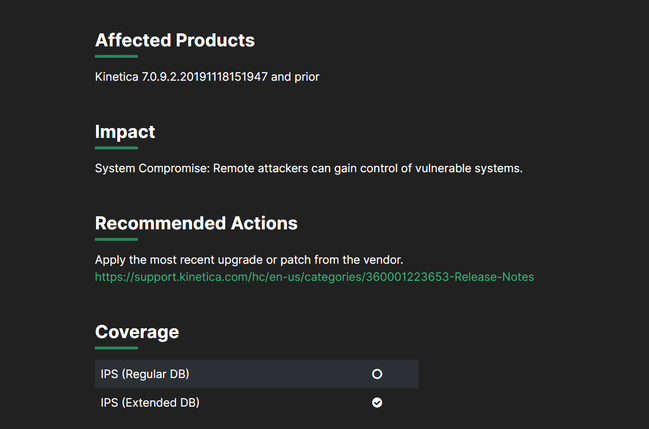This screenshot has height=429, width=649.
Task: Click the Recommended Actions heading
Action: pyautogui.click(x=196, y=223)
